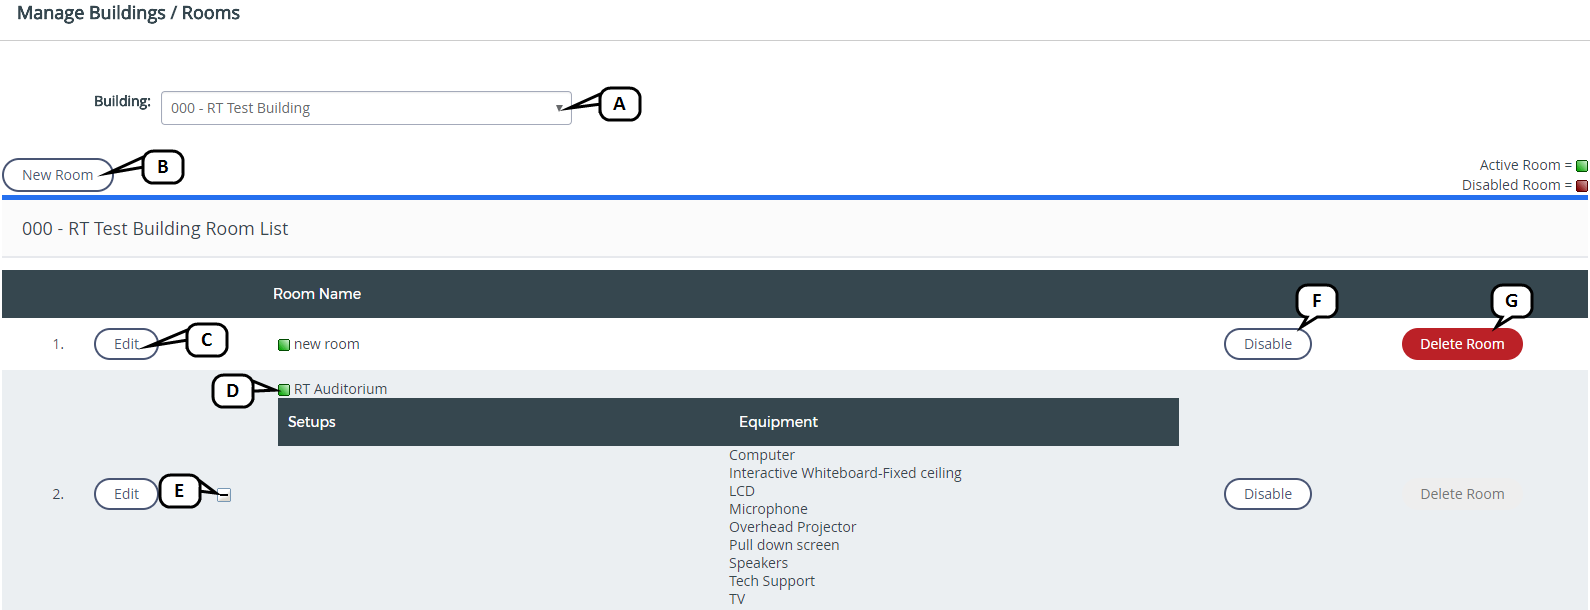Select the callout marker labeled F
1590x610 pixels.
(x=1316, y=301)
